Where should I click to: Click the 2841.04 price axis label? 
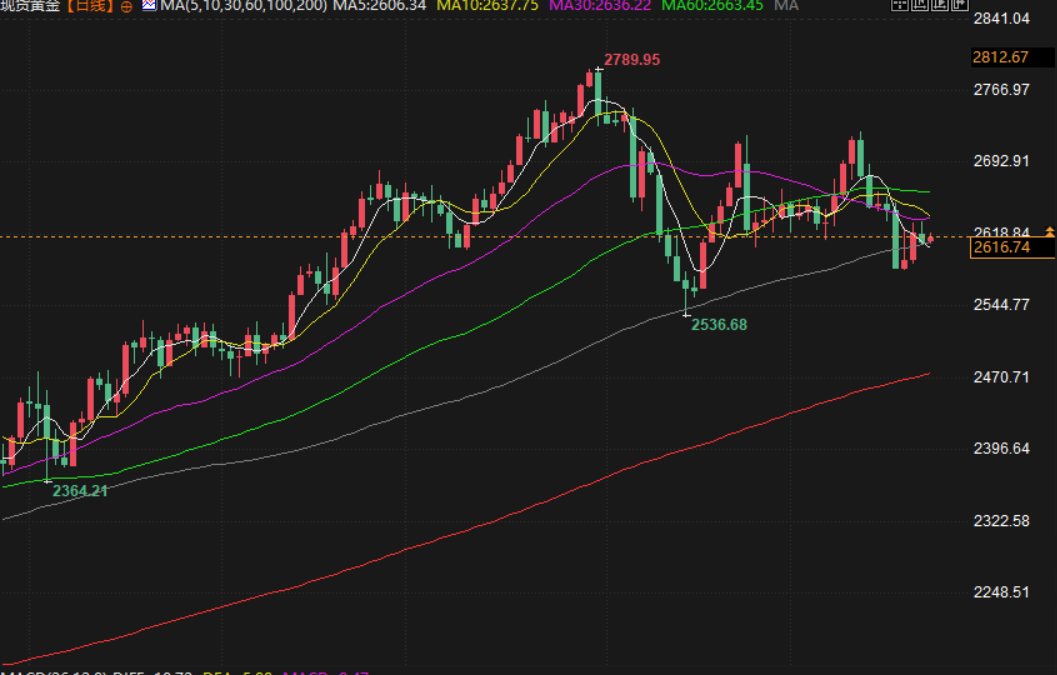1002,18
